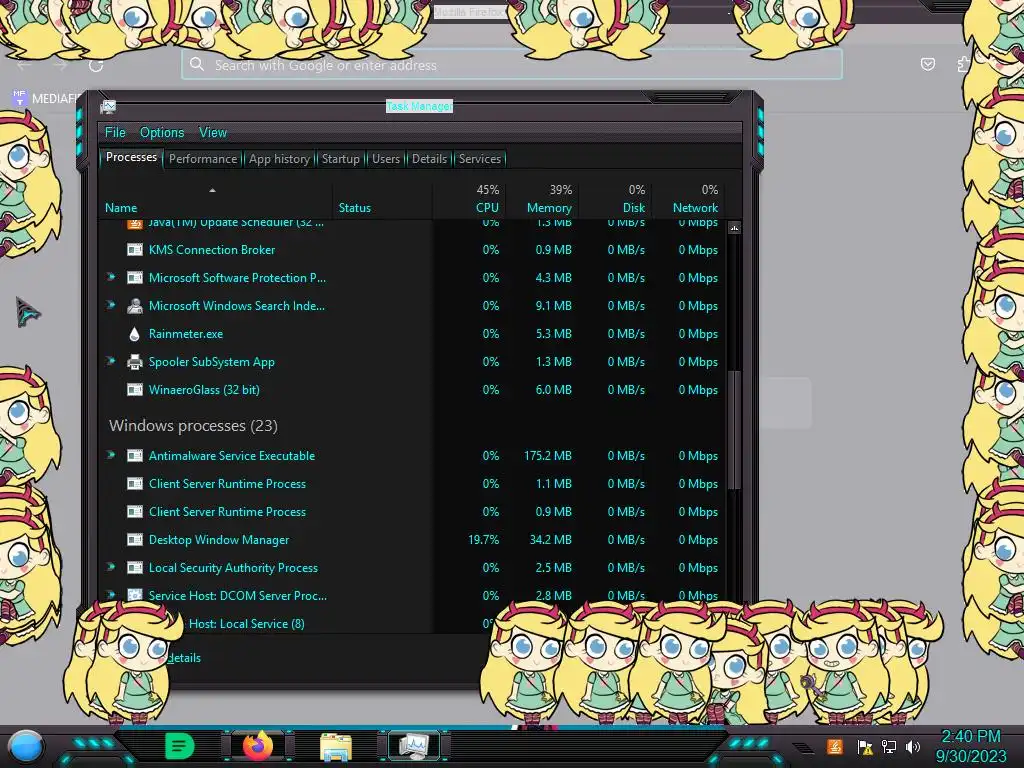The height and width of the screenshot is (768, 1024).
Task: Click the Service Host DCOM gear icon
Action: pyautogui.click(x=135, y=596)
